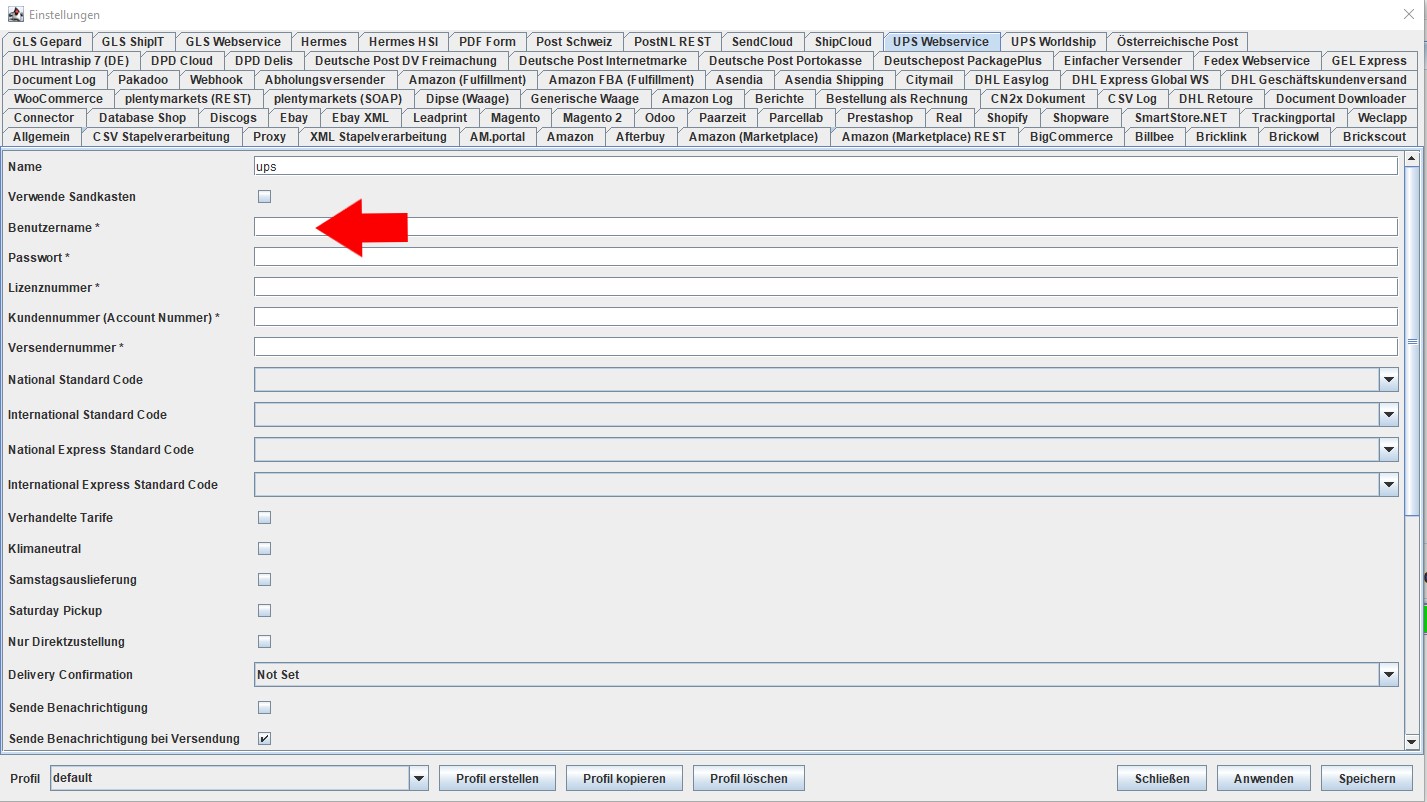Focus the Versendernummer input field
Viewport: 1427px width, 802px height.
point(826,347)
